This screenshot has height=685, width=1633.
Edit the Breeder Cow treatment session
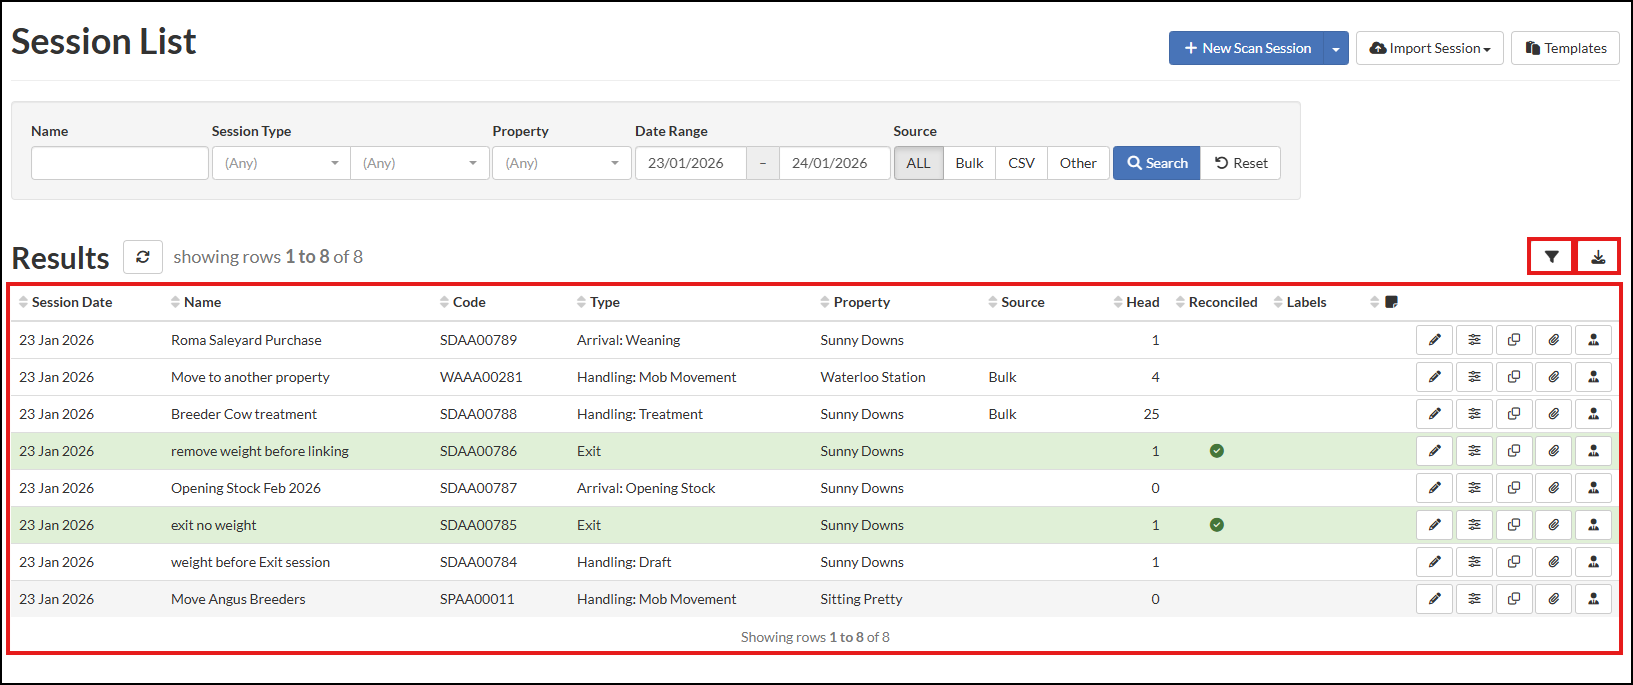pos(1435,414)
